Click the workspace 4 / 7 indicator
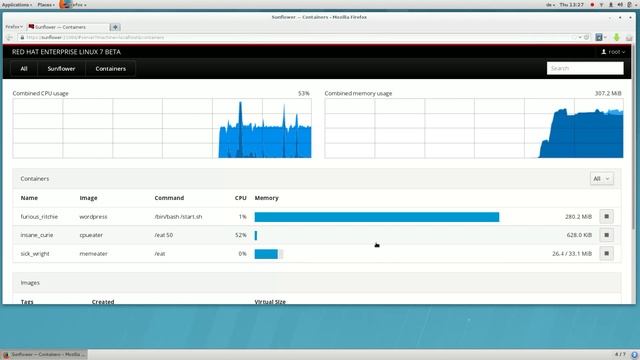The width and height of the screenshot is (640, 360). (620, 354)
